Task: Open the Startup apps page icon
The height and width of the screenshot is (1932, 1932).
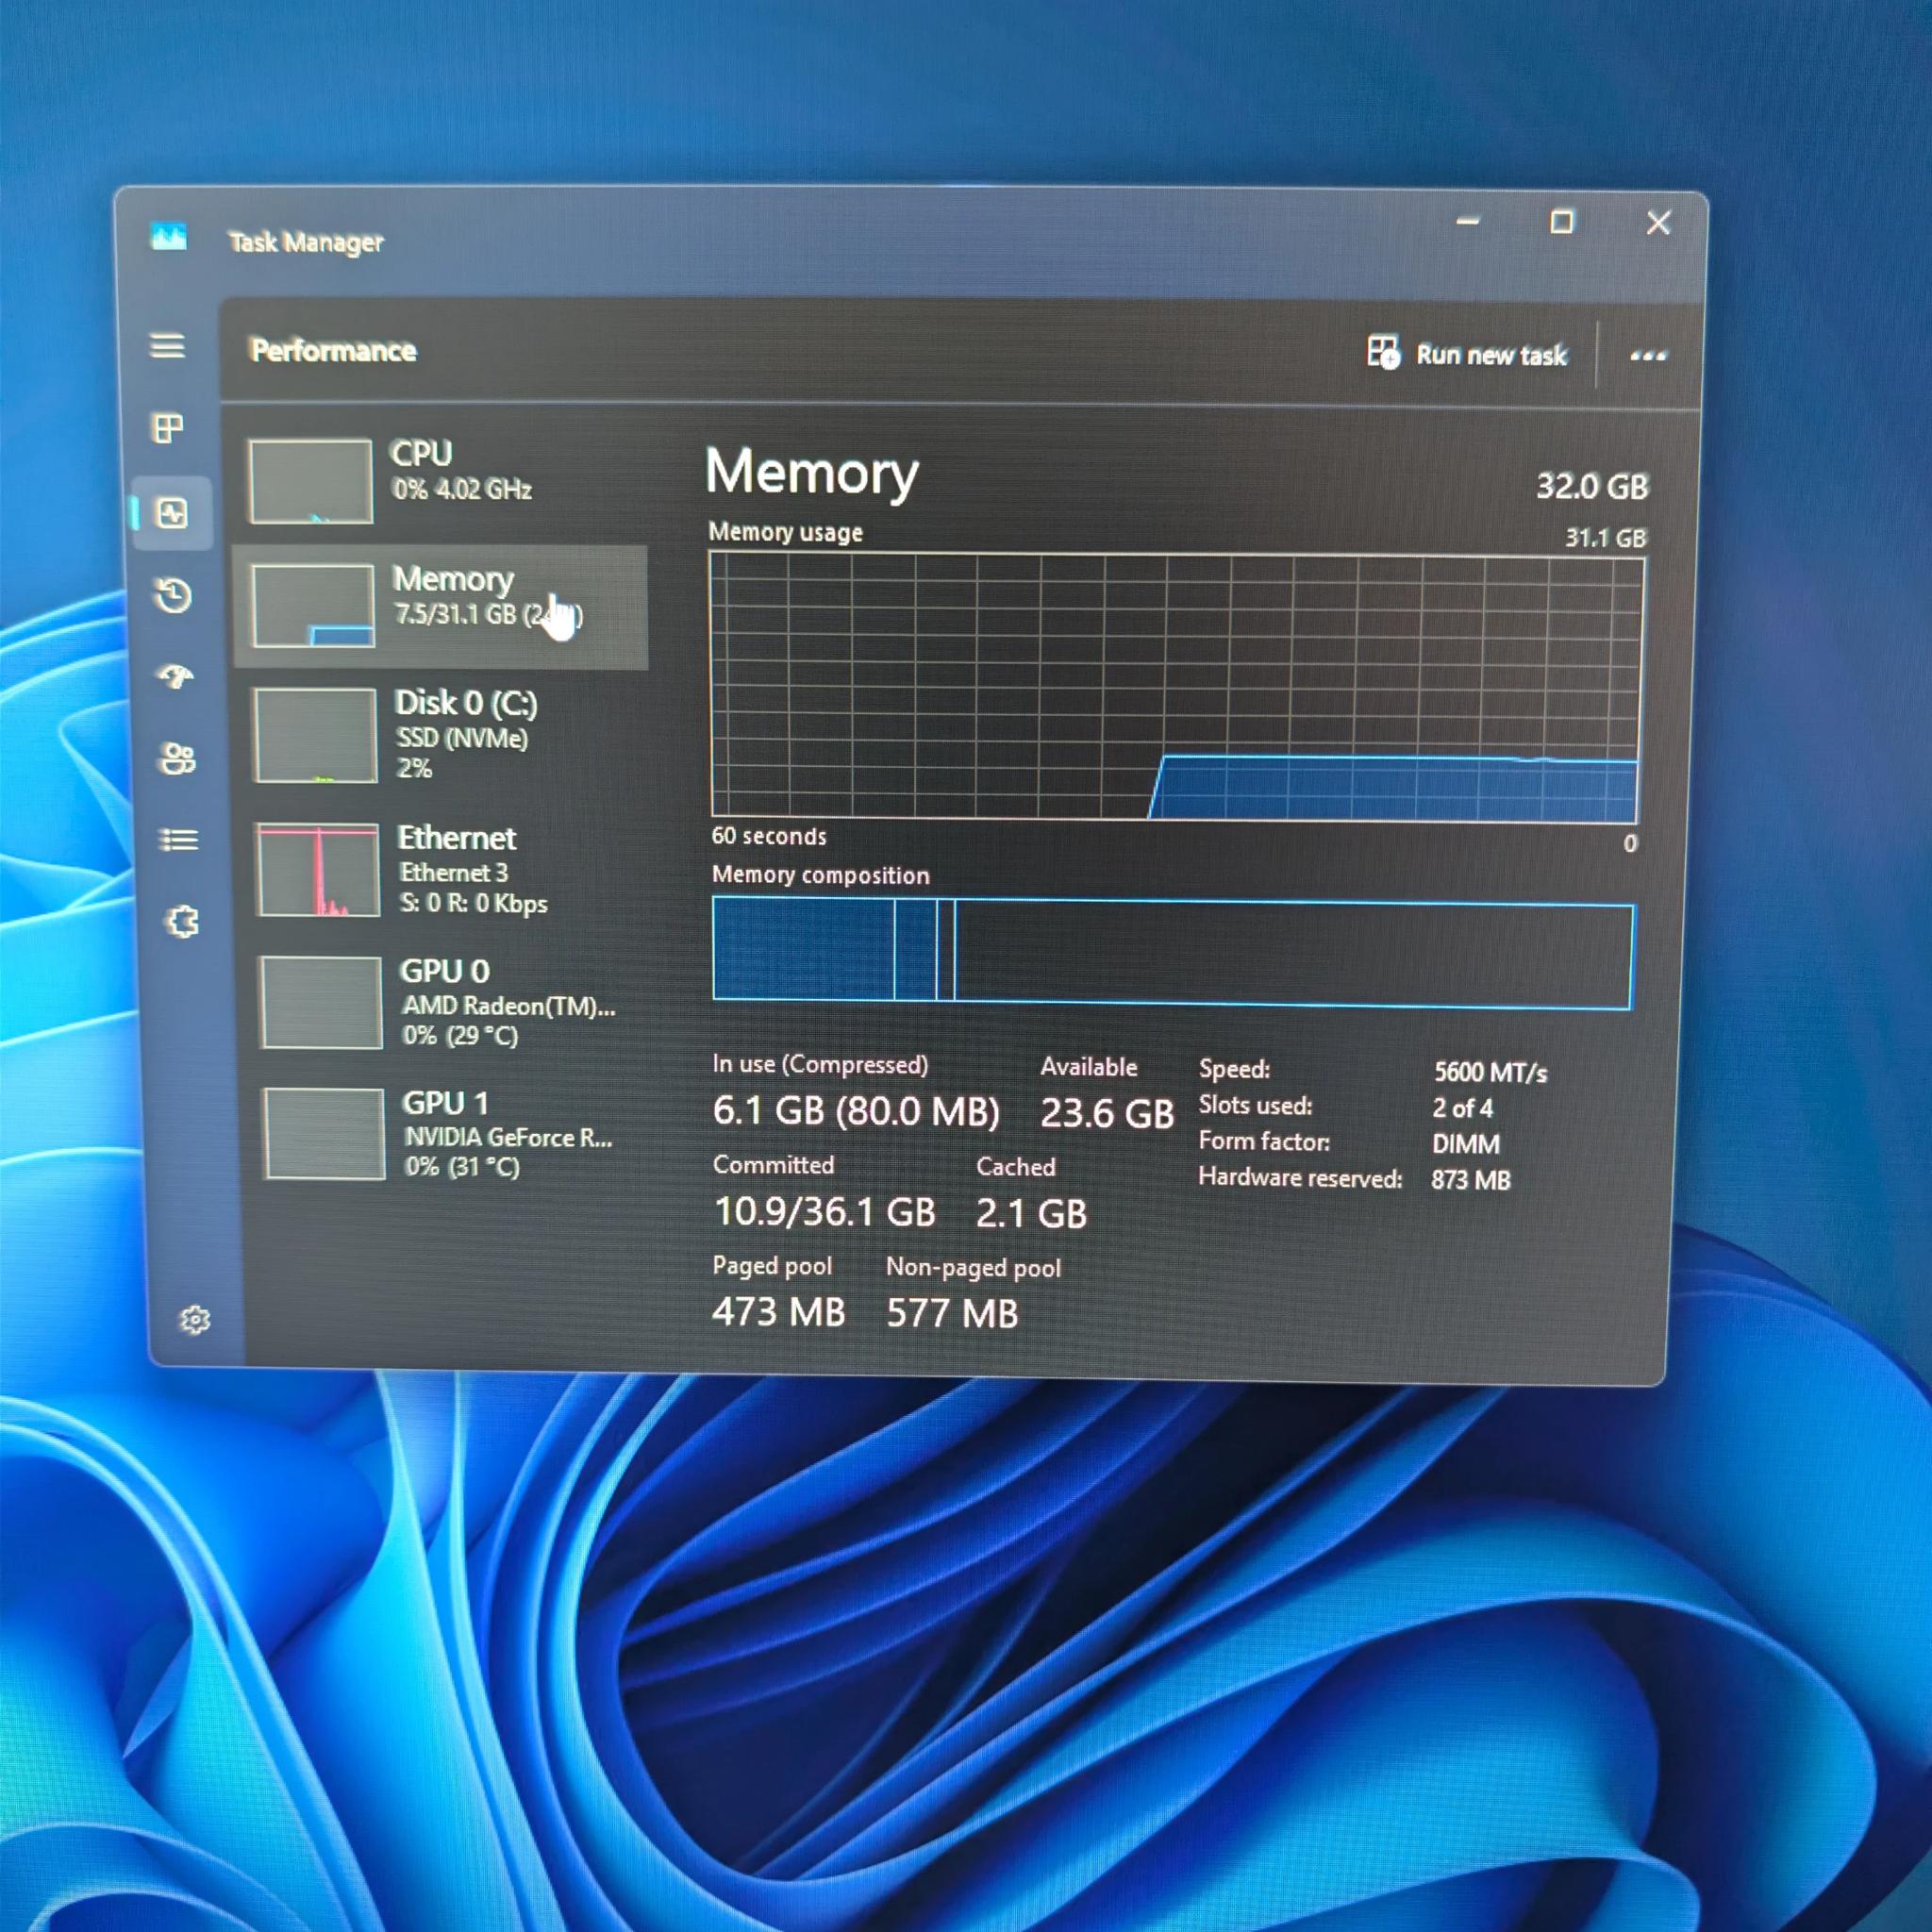Action: point(176,677)
